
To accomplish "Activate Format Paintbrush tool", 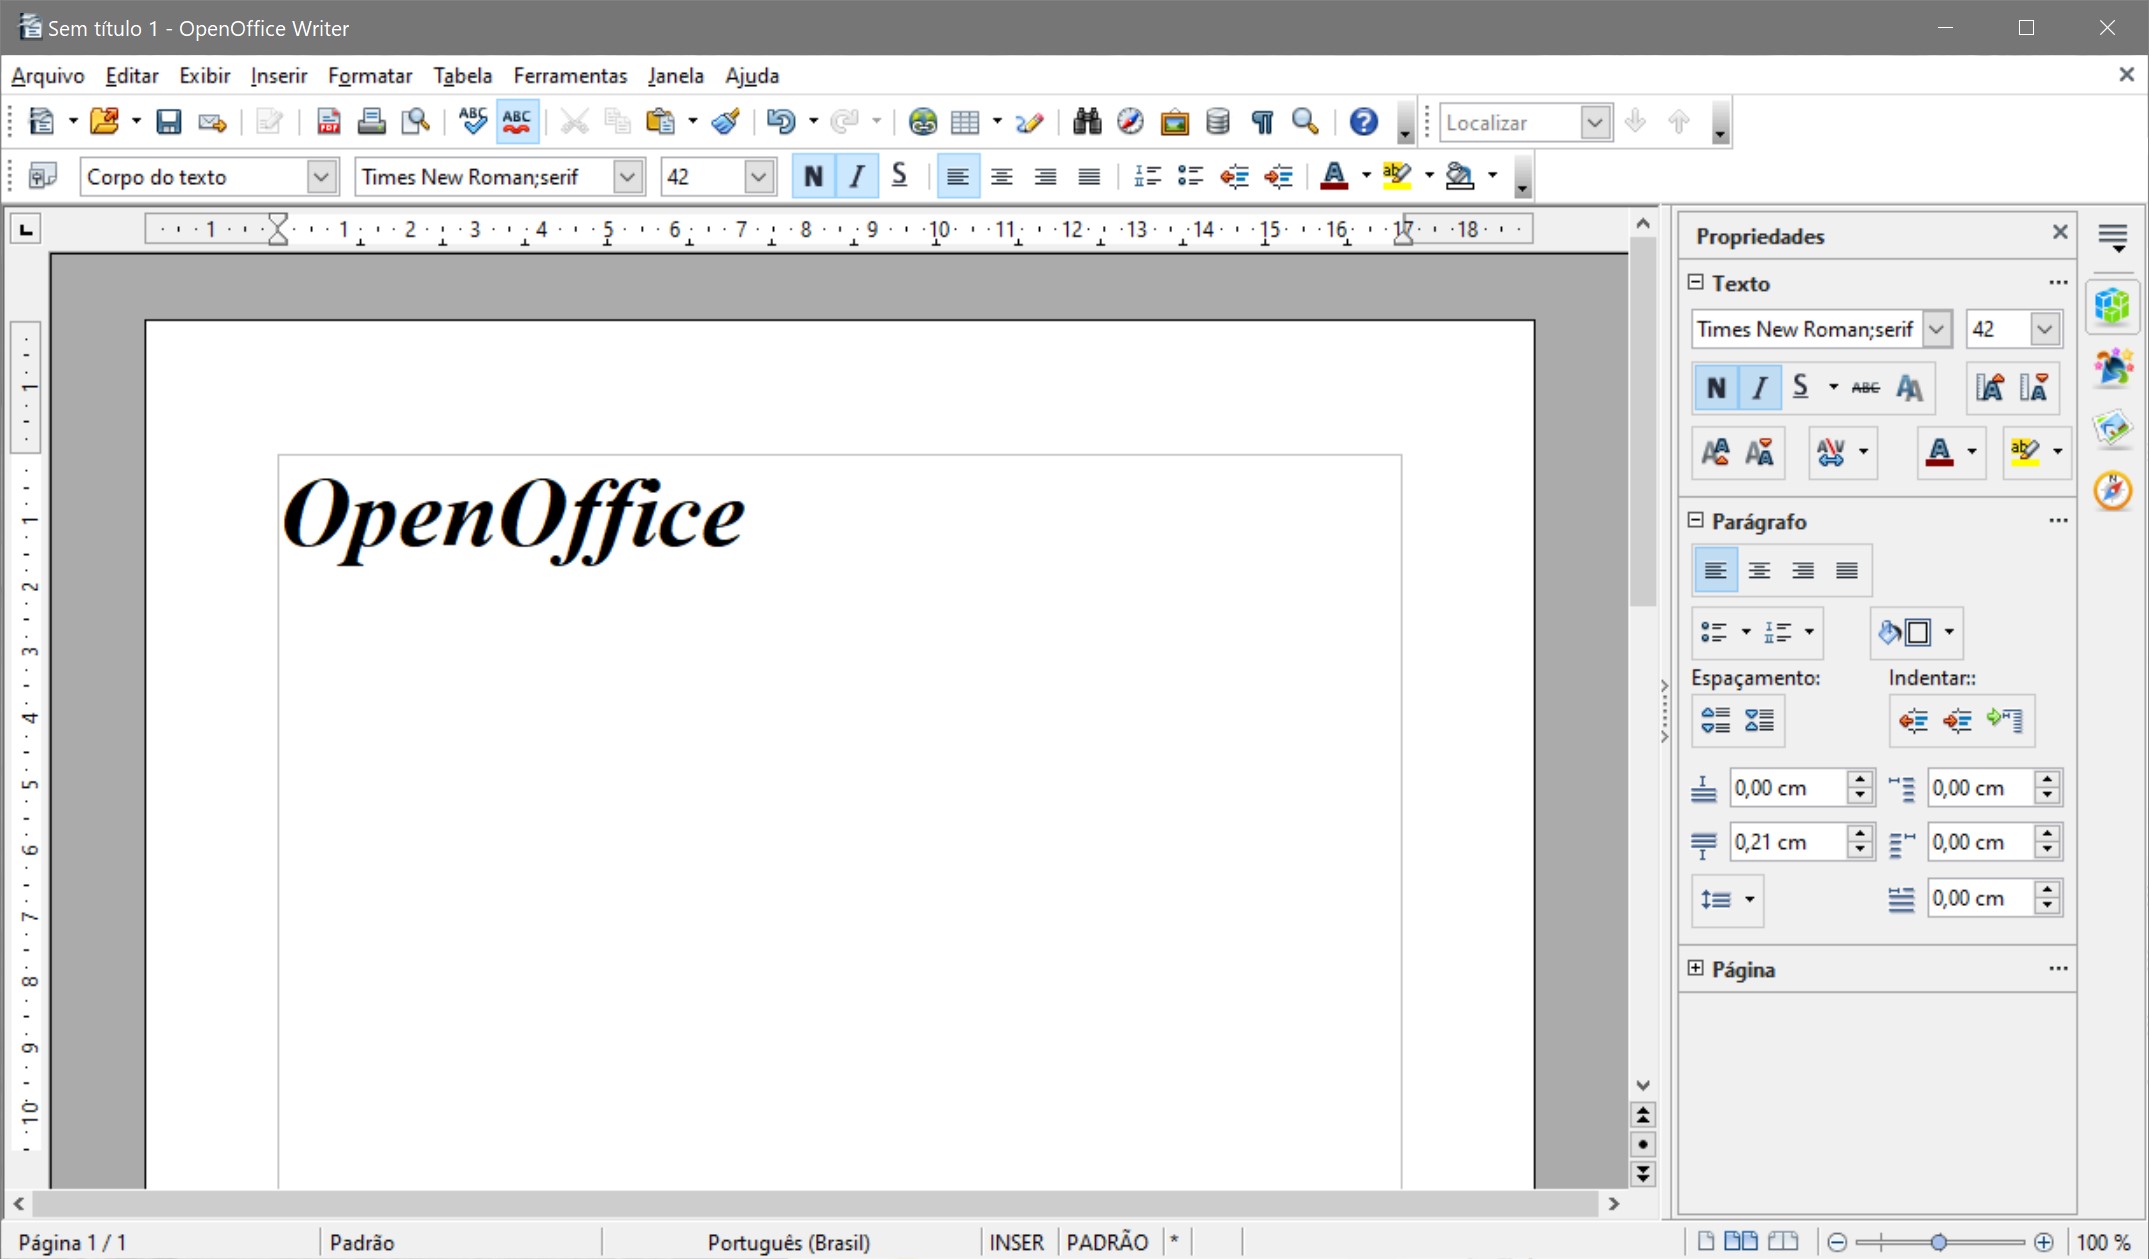I will [726, 122].
